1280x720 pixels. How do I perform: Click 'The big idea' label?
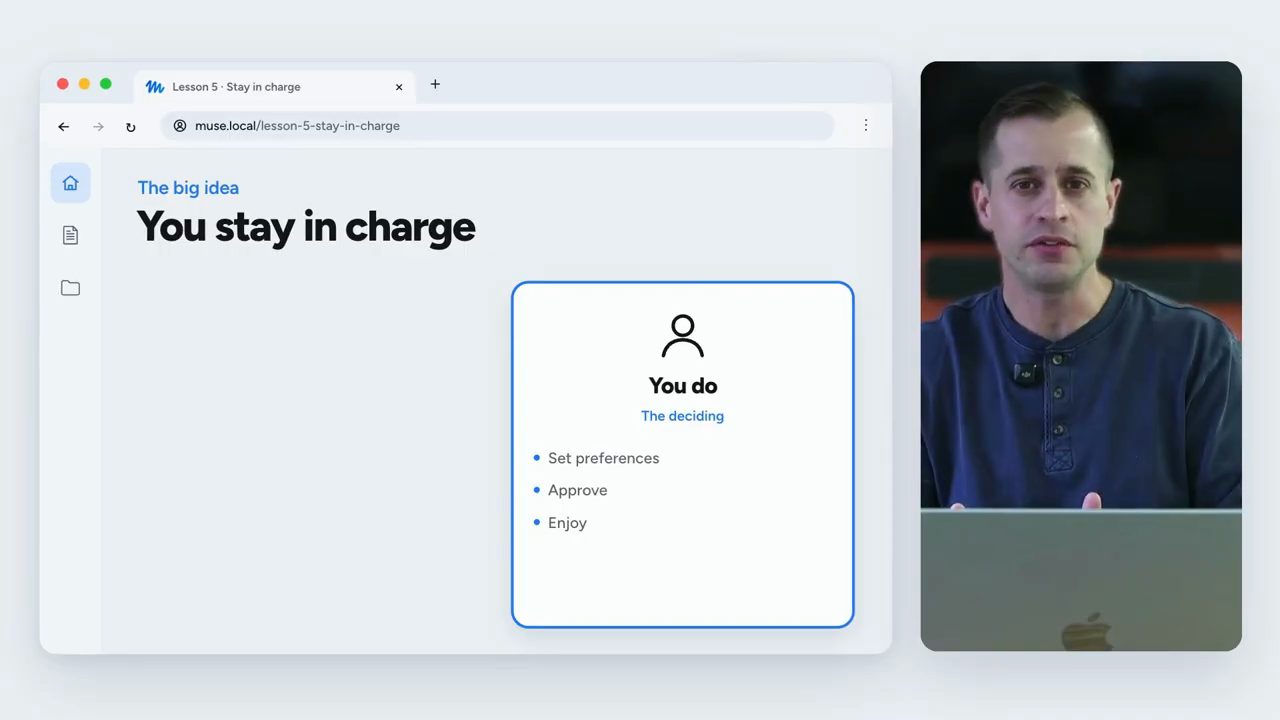pos(188,187)
